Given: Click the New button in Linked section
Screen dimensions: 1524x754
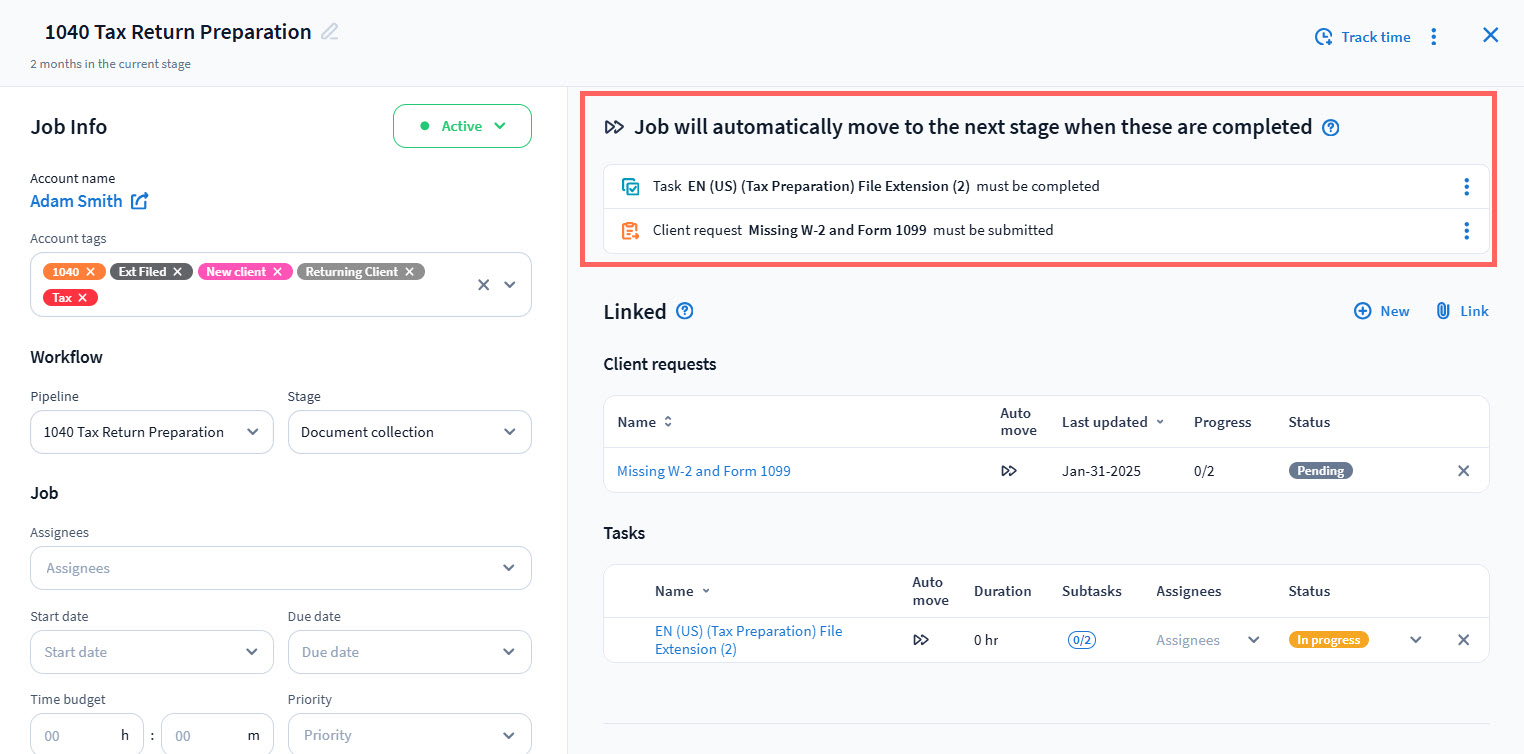Looking at the screenshot, I should (x=1381, y=311).
